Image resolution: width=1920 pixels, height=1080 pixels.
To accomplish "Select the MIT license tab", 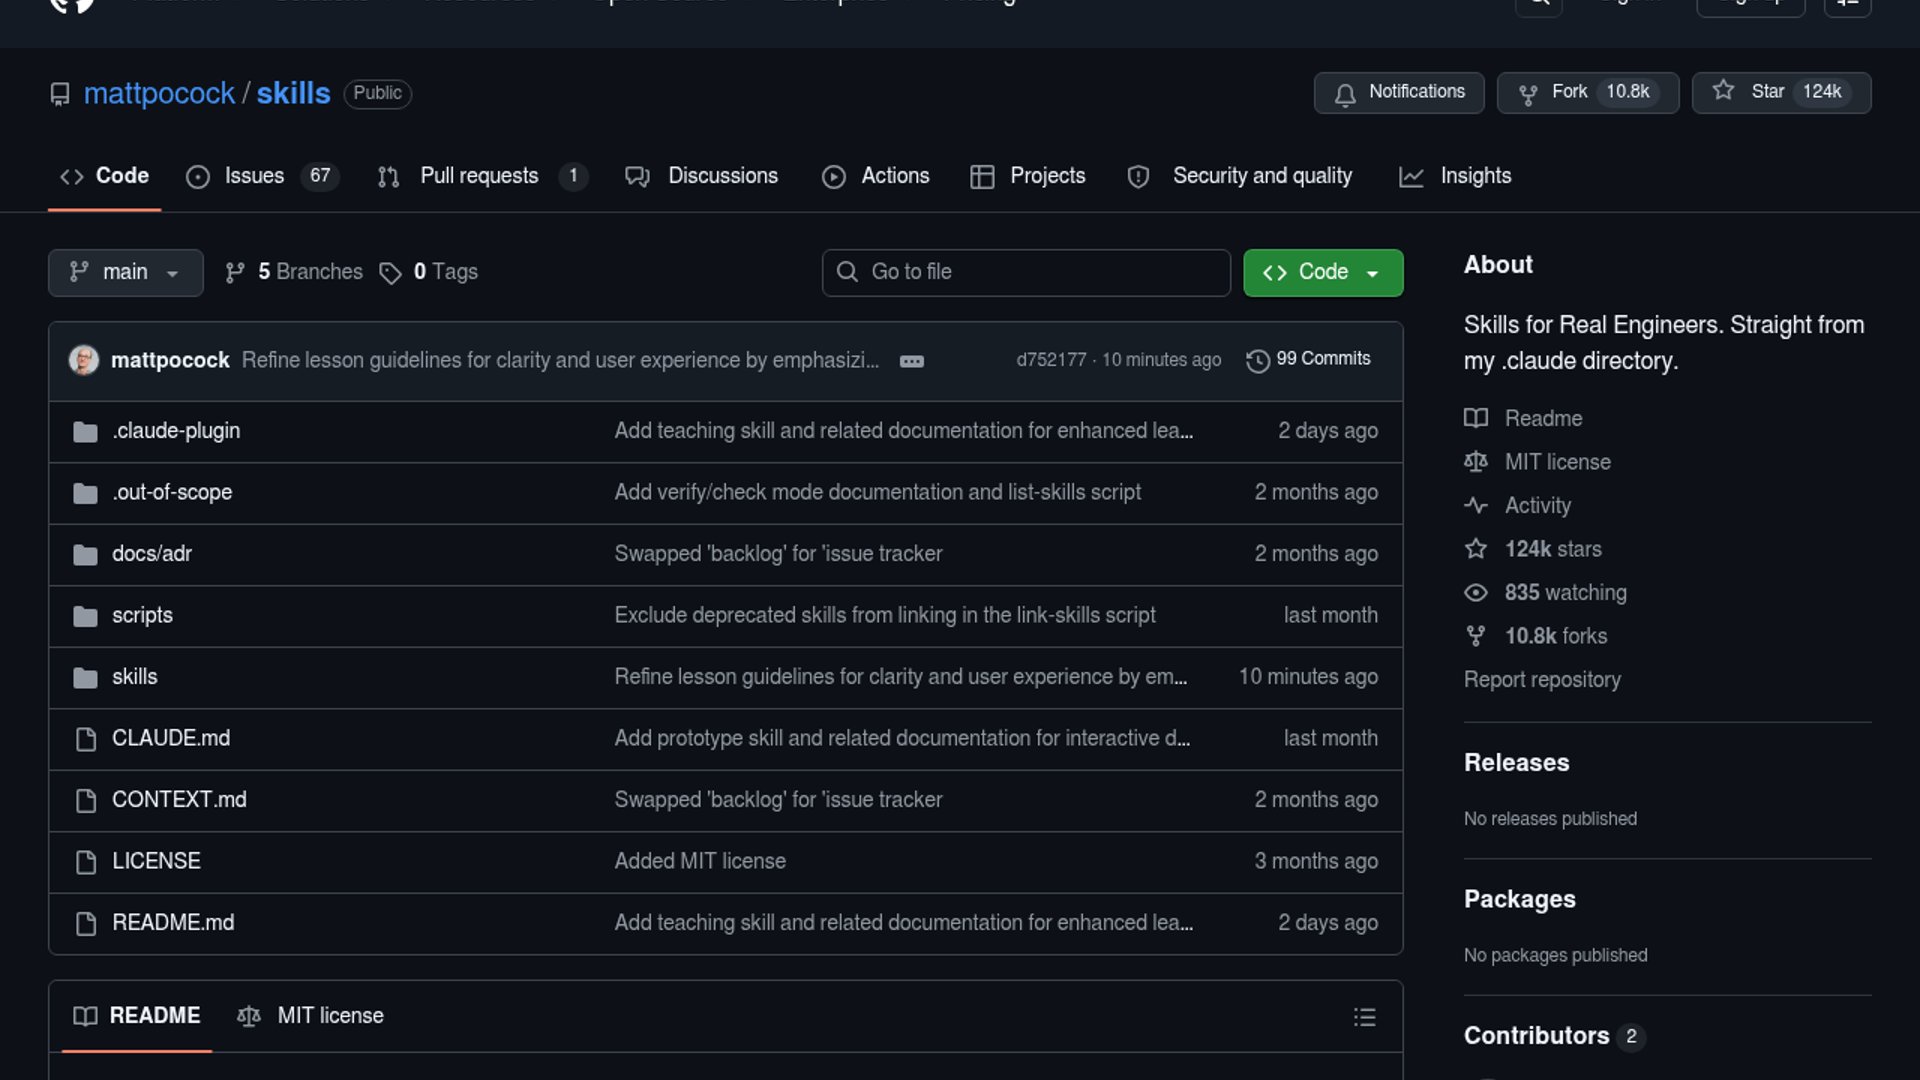I will [x=311, y=1016].
